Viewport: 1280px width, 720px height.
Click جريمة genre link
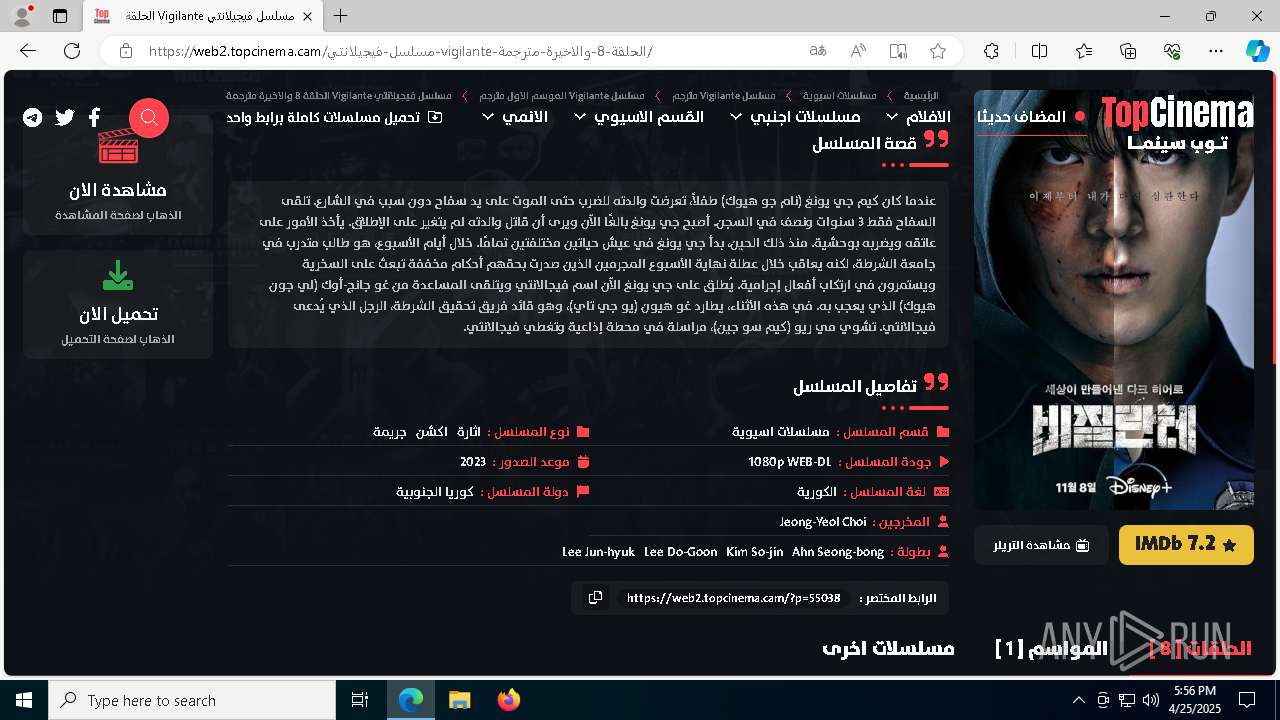[x=390, y=432]
